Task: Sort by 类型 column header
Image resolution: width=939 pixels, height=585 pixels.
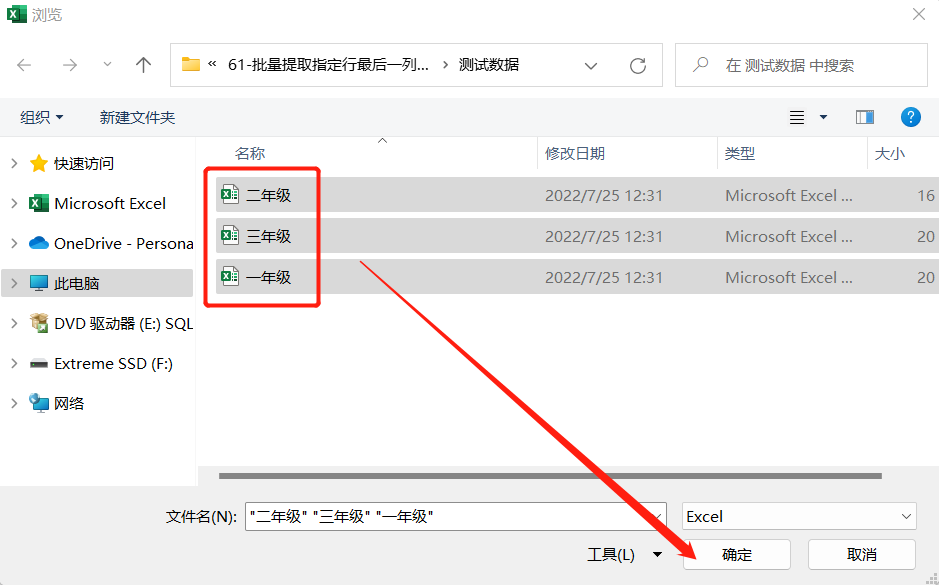Action: (740, 154)
